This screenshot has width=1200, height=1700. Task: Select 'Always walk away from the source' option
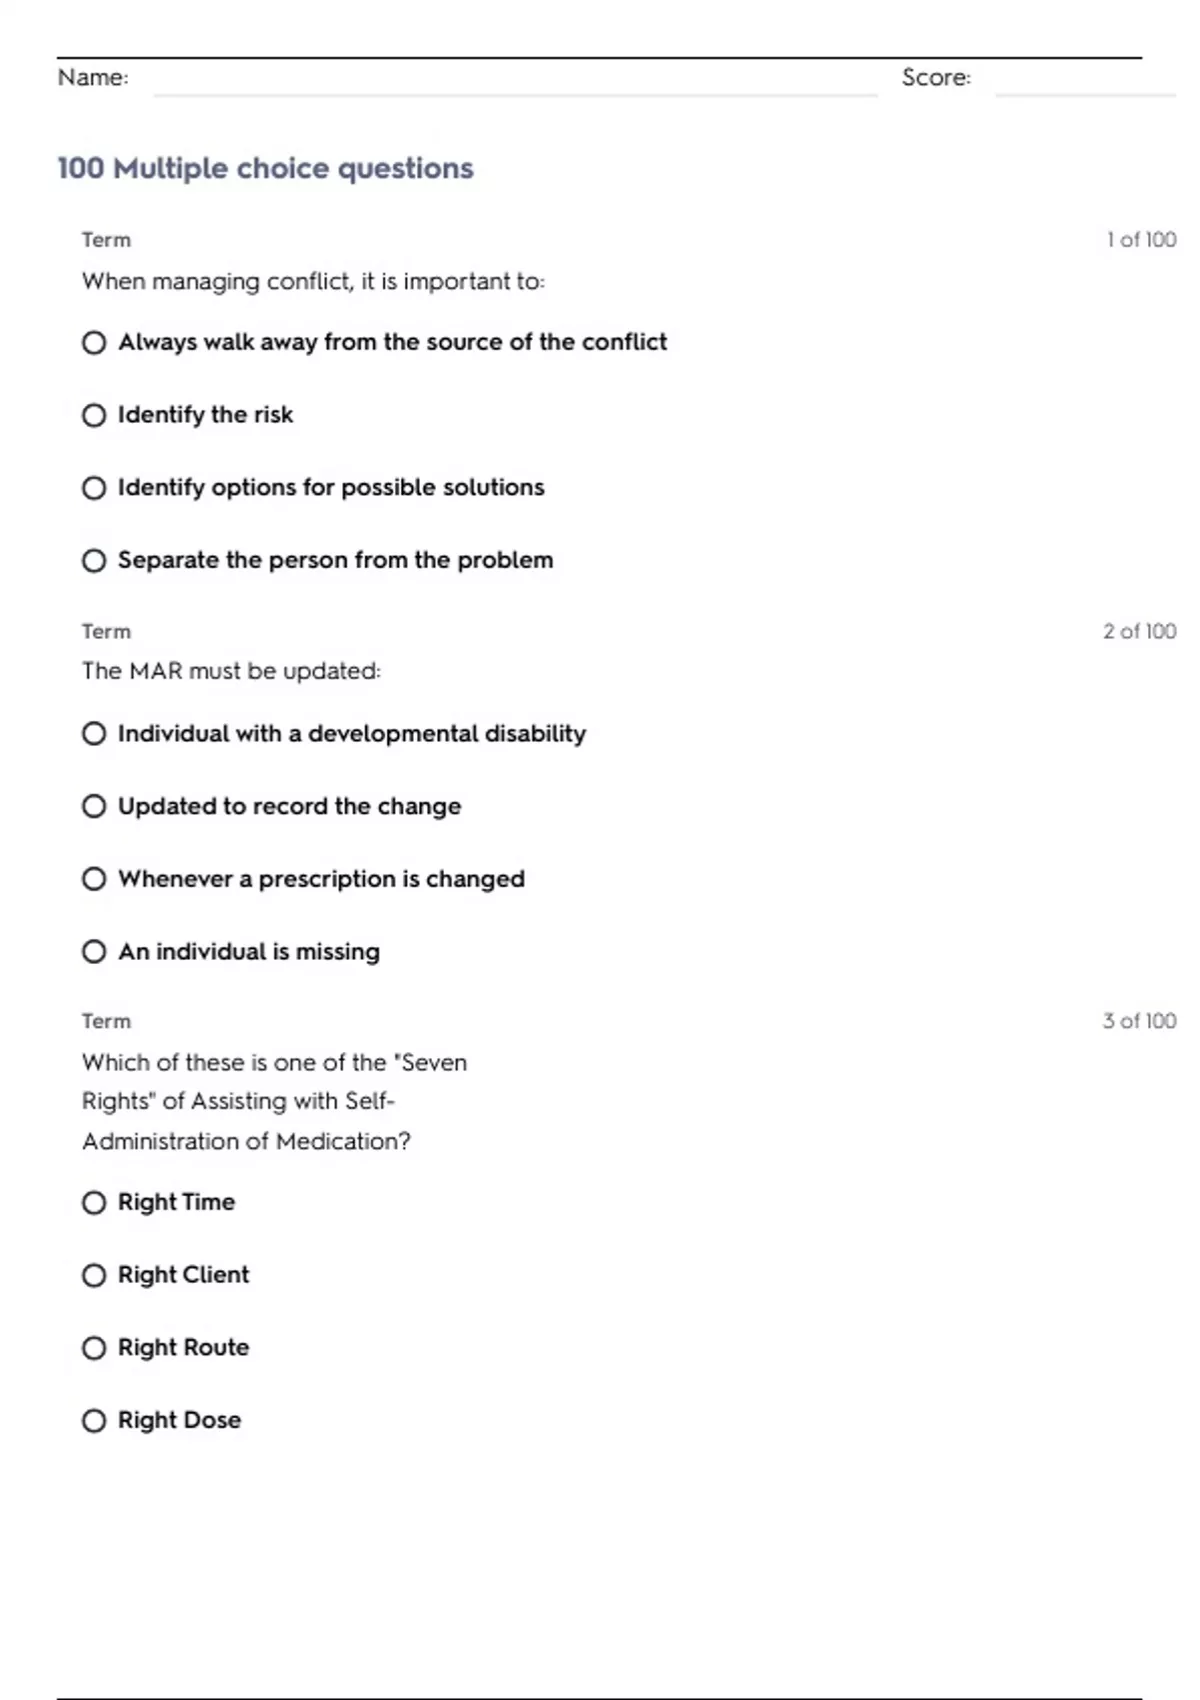click(94, 343)
